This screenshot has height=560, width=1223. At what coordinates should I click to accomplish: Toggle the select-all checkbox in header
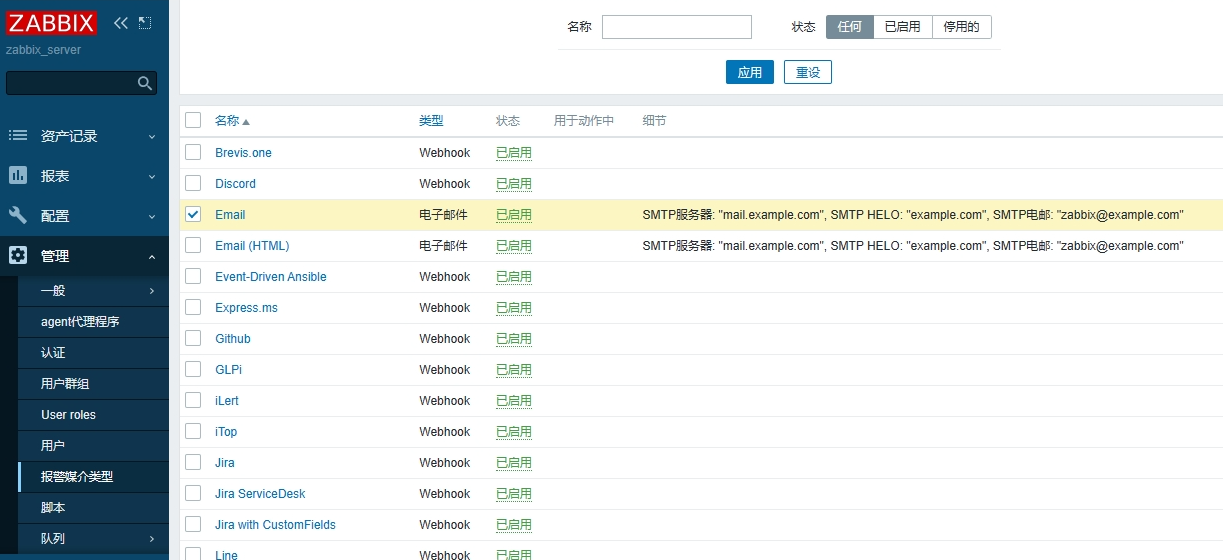(193, 120)
